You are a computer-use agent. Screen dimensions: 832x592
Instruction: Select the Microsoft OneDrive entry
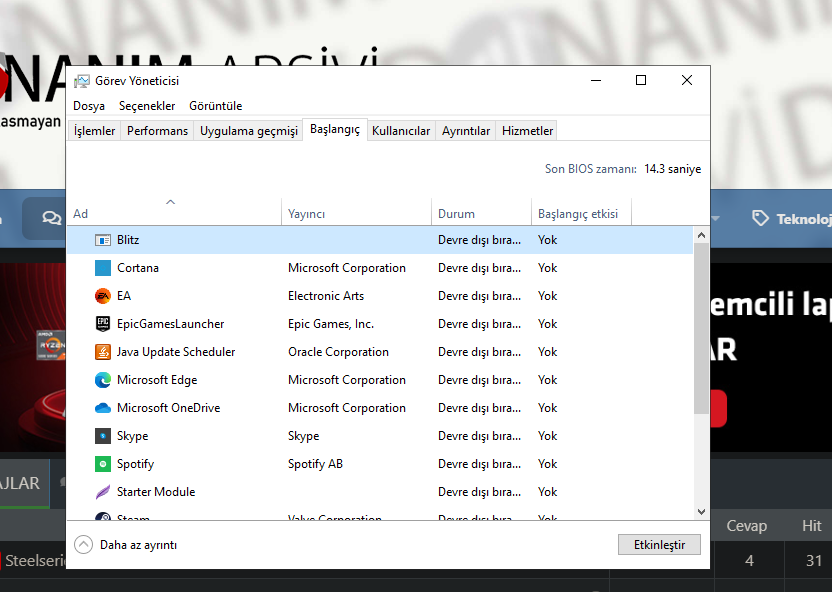tap(168, 408)
